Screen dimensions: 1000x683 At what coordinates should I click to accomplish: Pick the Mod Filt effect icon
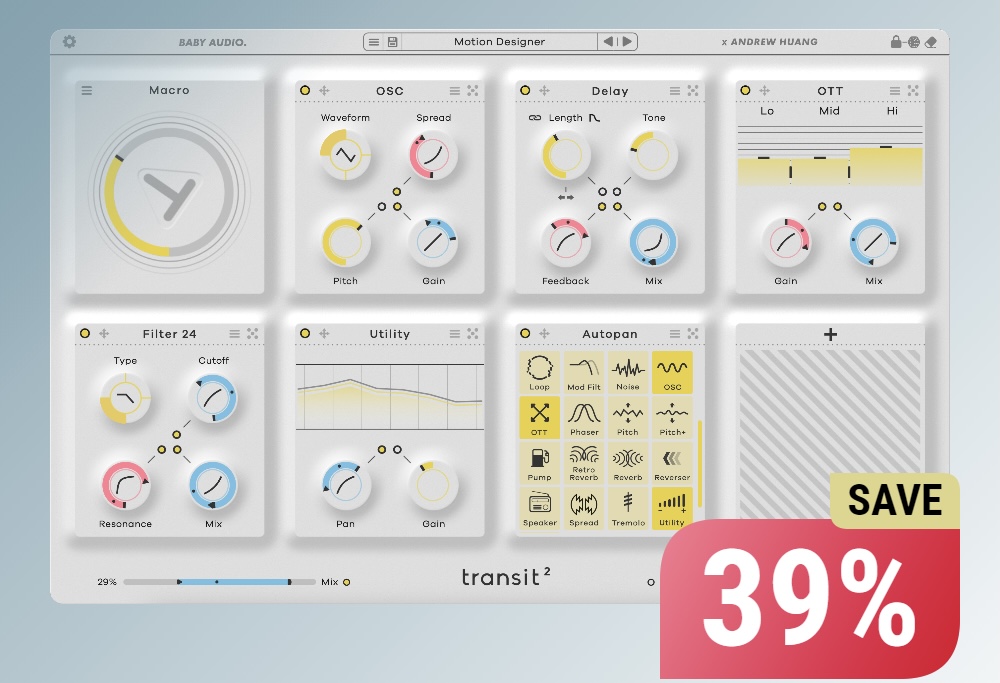coord(584,372)
